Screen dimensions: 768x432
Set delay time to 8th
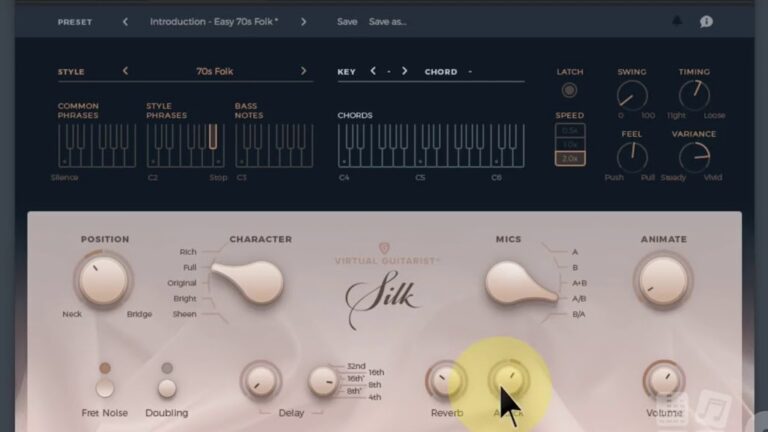tap(375, 385)
